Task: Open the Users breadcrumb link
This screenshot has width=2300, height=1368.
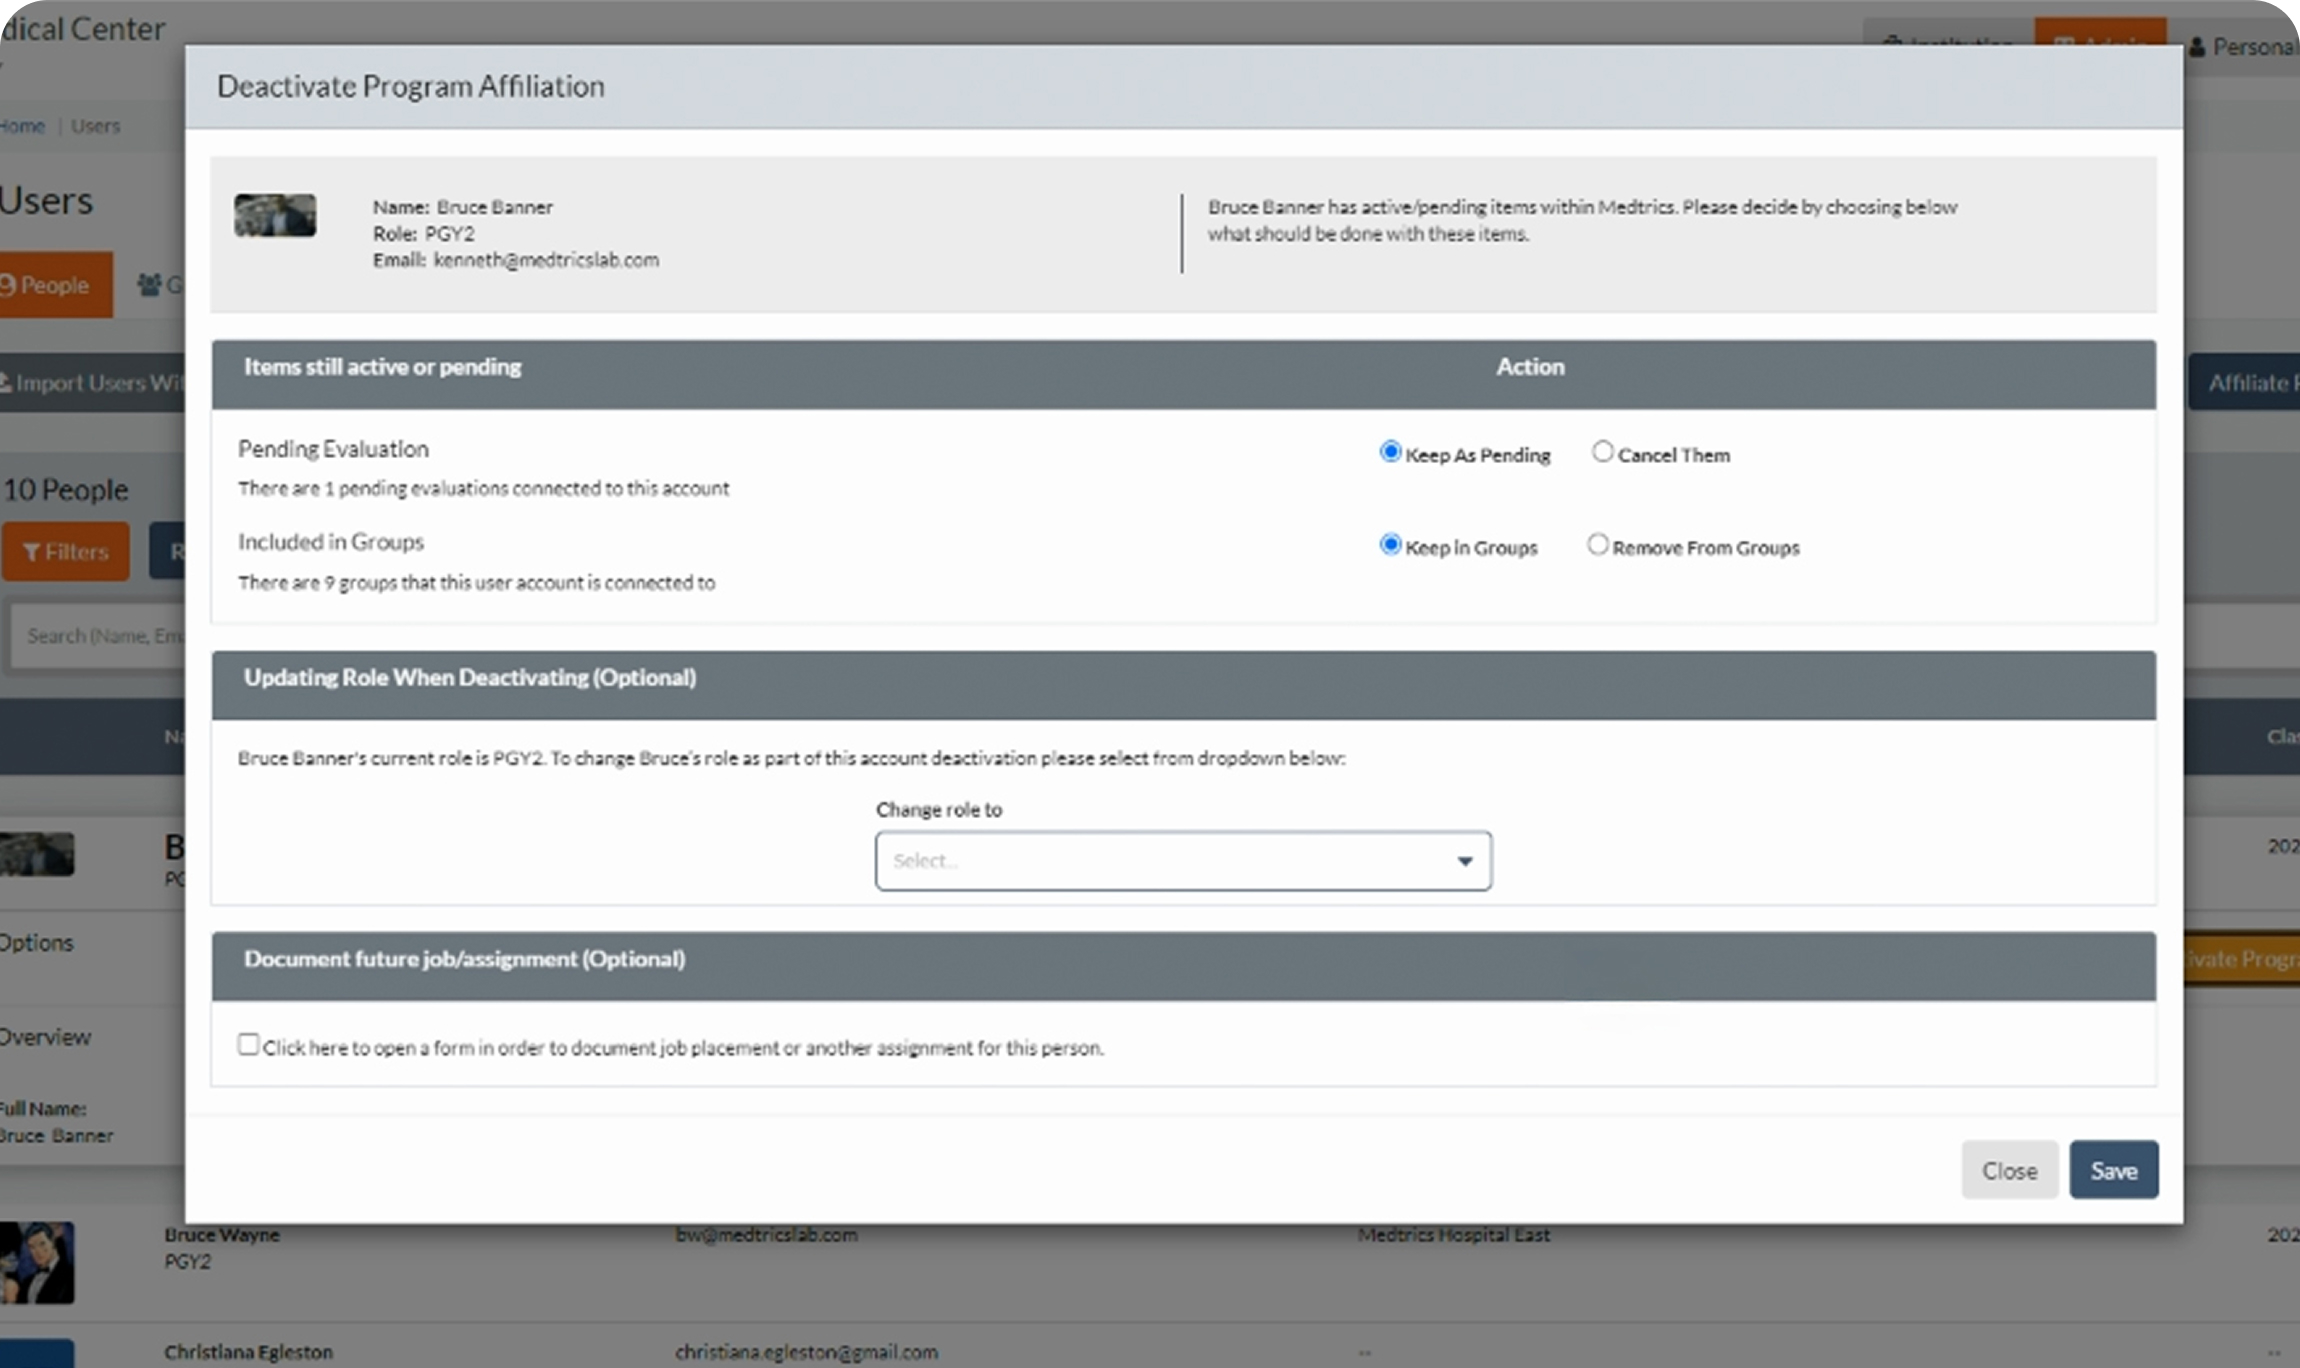Action: pyautogui.click(x=95, y=126)
